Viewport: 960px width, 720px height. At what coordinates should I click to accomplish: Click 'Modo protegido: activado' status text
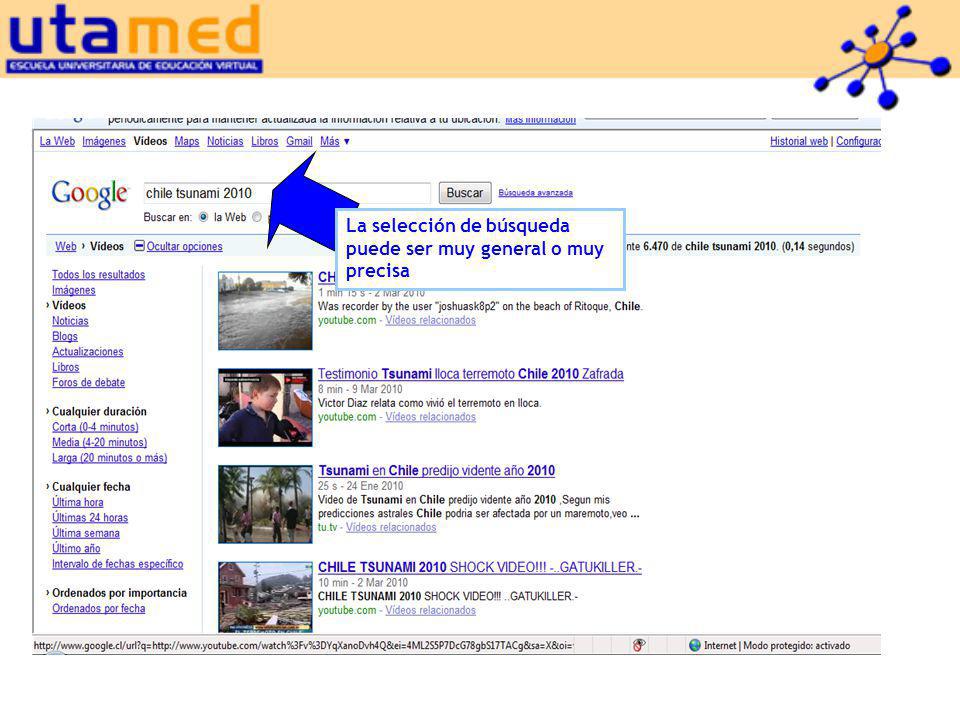pos(797,645)
